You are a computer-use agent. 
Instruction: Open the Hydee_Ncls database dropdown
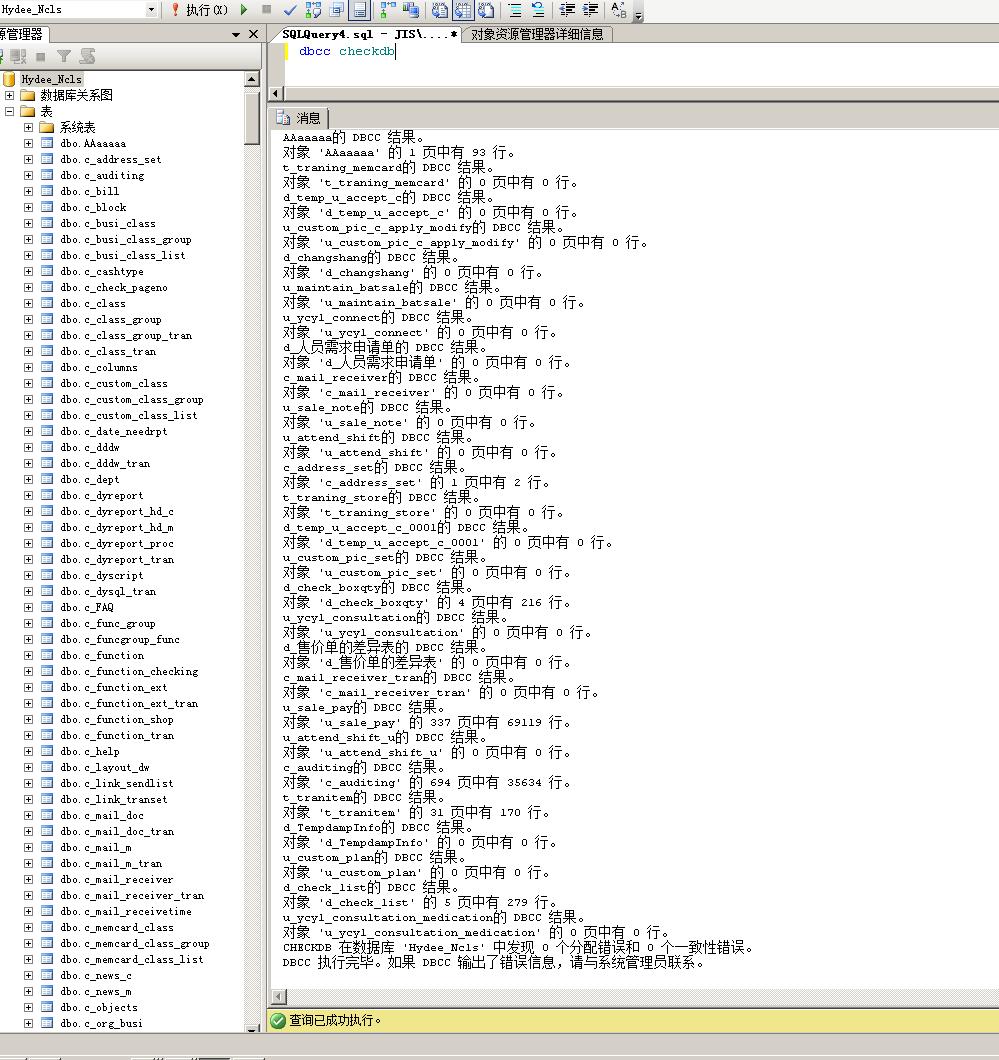151,9
